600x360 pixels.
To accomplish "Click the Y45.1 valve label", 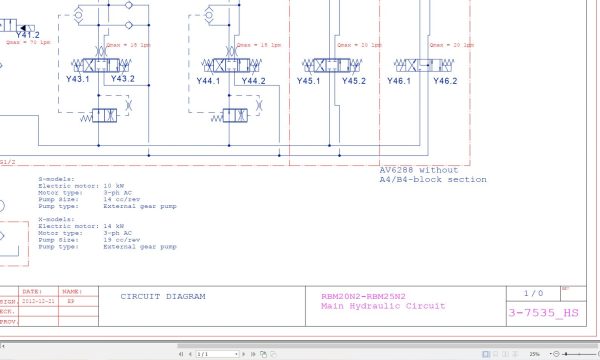I will [308, 81].
